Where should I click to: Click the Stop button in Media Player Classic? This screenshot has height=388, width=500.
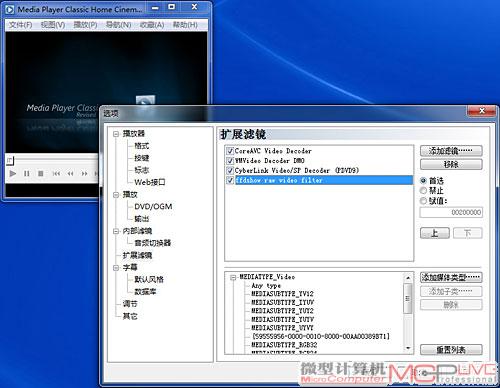point(41,173)
